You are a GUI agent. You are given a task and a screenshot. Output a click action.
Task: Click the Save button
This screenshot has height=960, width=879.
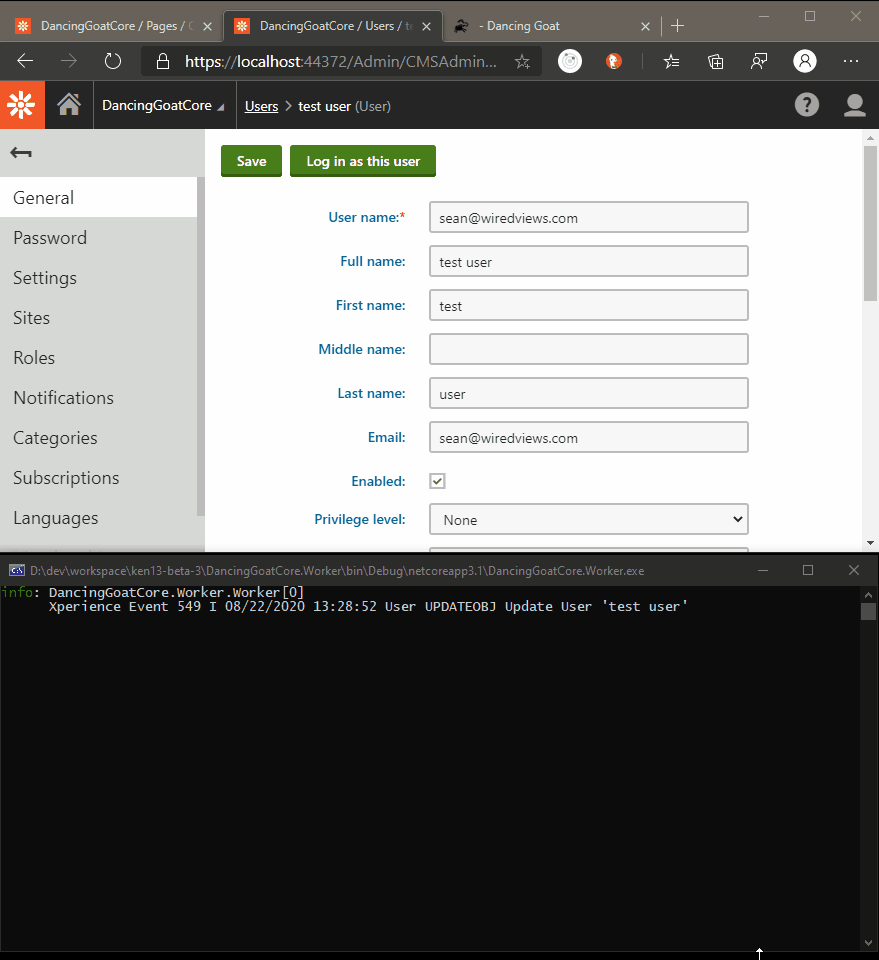(251, 161)
